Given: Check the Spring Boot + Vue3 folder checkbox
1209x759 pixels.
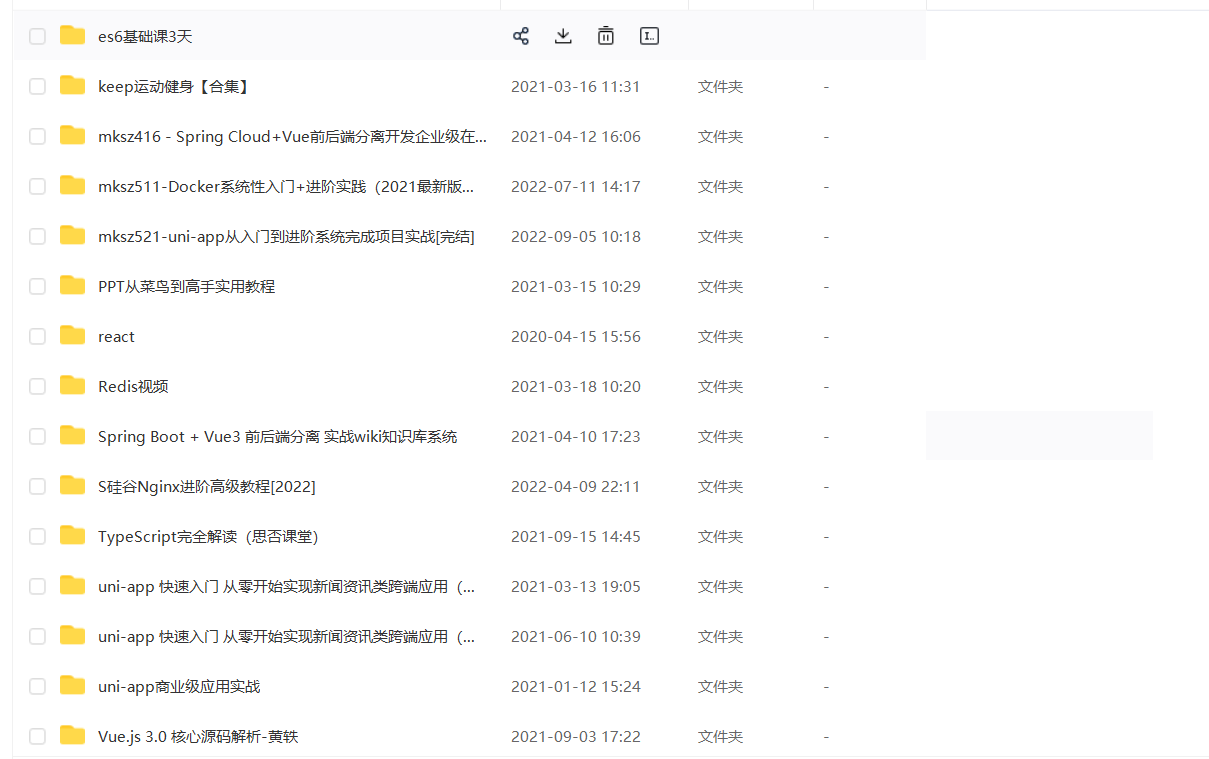Looking at the screenshot, I should click(x=37, y=437).
